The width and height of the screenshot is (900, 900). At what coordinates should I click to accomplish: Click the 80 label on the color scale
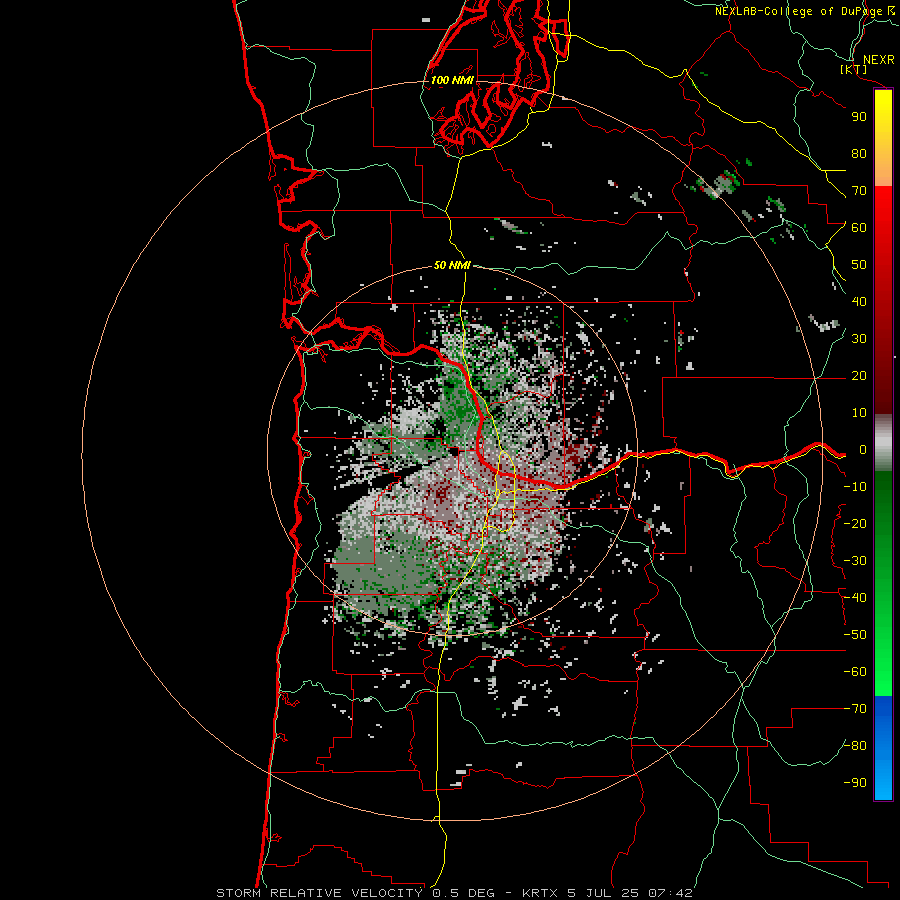pos(859,154)
